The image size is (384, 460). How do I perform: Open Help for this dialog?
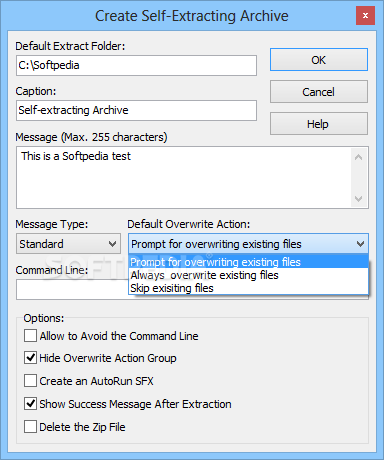(319, 124)
